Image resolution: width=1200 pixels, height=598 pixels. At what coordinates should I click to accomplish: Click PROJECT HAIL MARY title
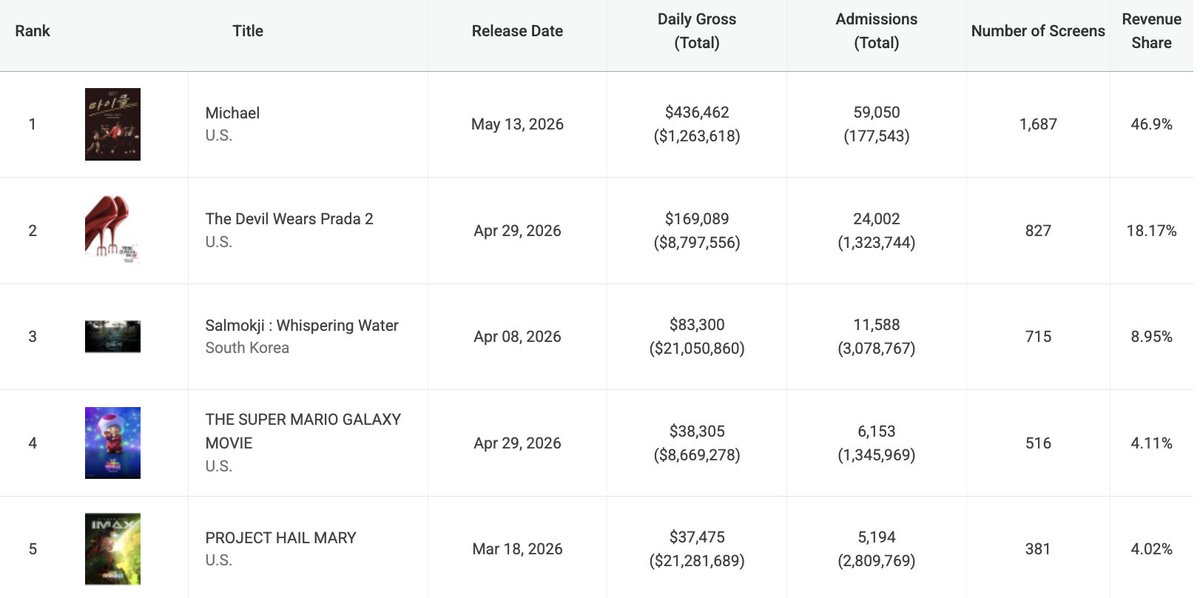(281, 538)
